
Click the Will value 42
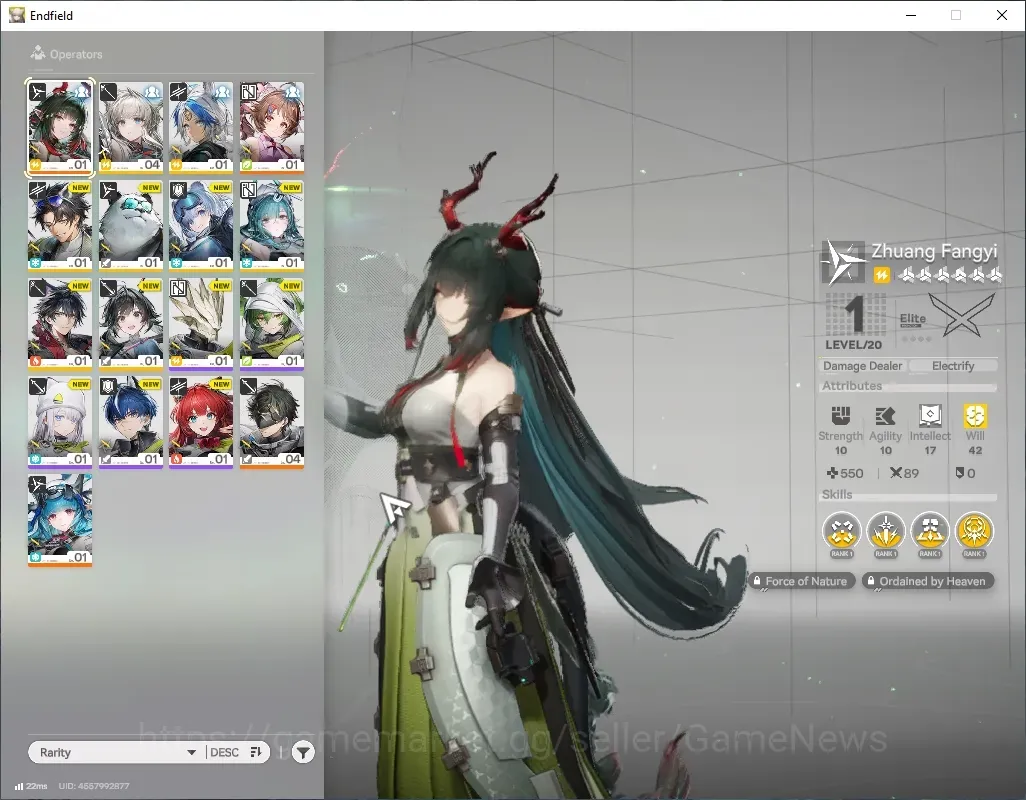tap(975, 450)
